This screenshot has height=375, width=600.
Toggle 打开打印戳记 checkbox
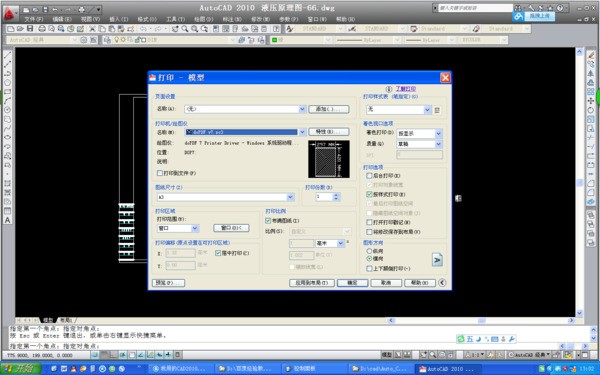369,222
